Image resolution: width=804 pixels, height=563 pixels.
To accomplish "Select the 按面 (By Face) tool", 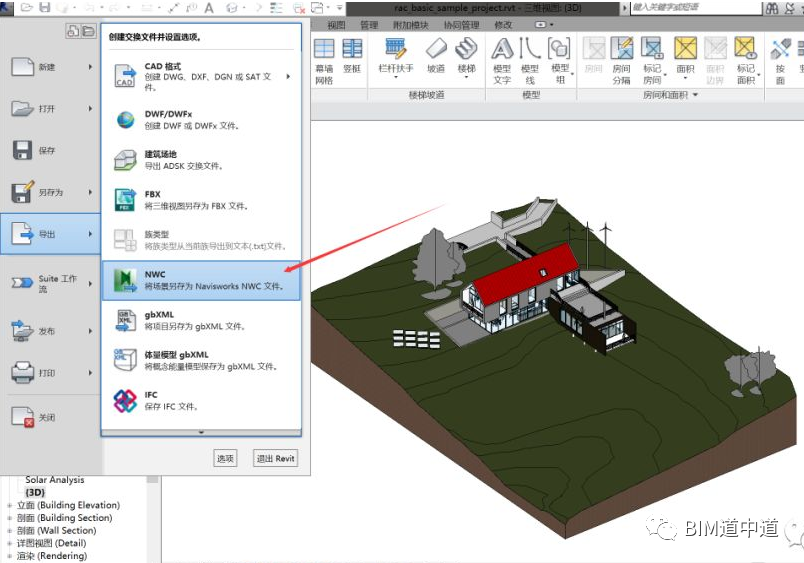I will 780,61.
